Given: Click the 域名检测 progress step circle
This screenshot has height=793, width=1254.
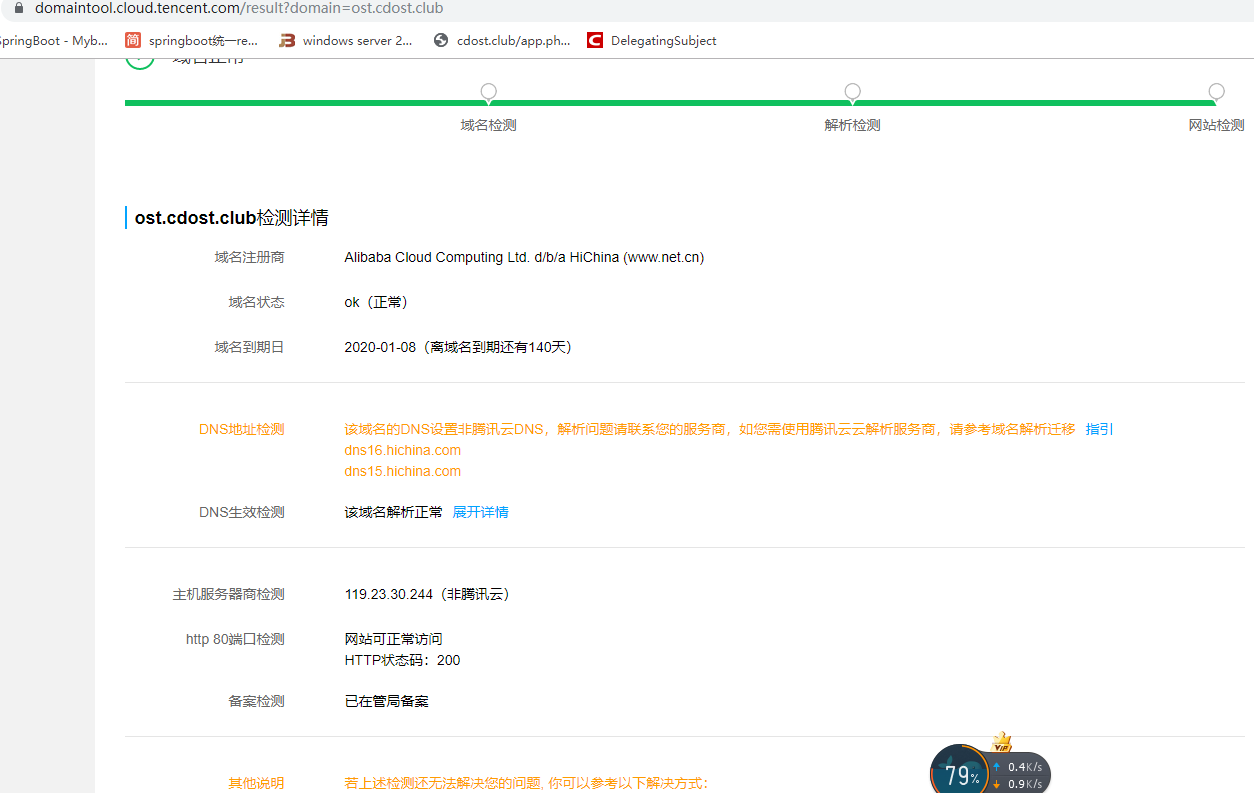Looking at the screenshot, I should pos(488,92).
